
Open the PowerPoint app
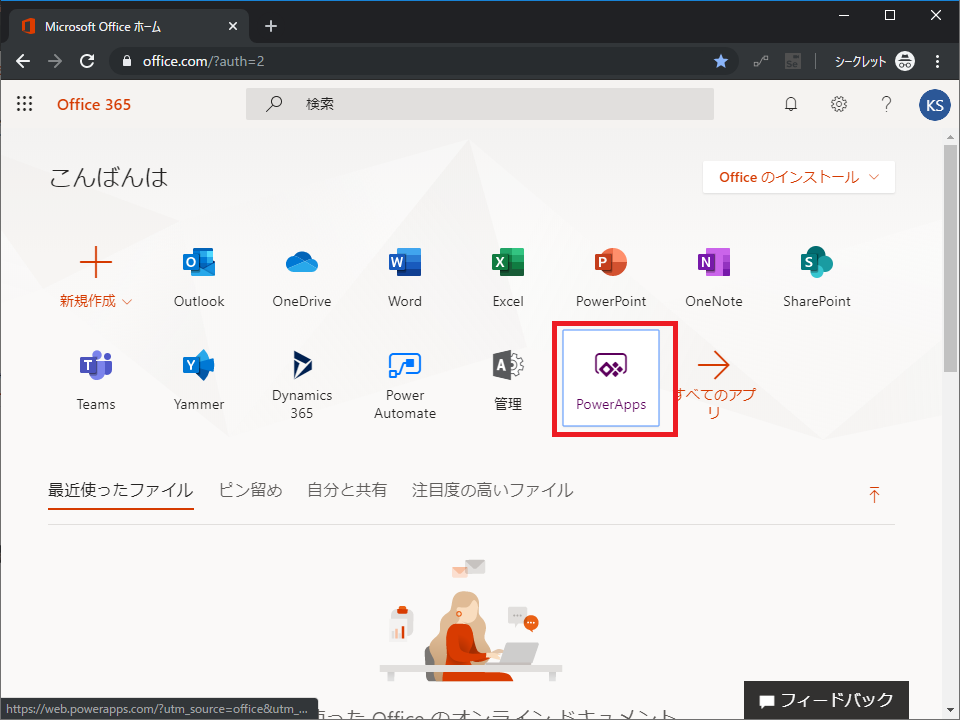(610, 277)
